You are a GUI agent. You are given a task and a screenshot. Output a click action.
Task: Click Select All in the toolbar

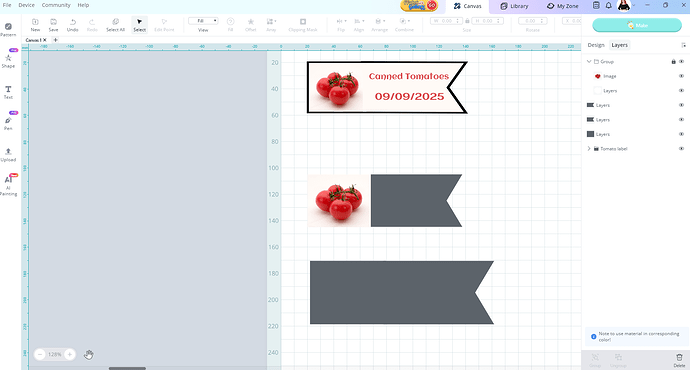point(115,25)
